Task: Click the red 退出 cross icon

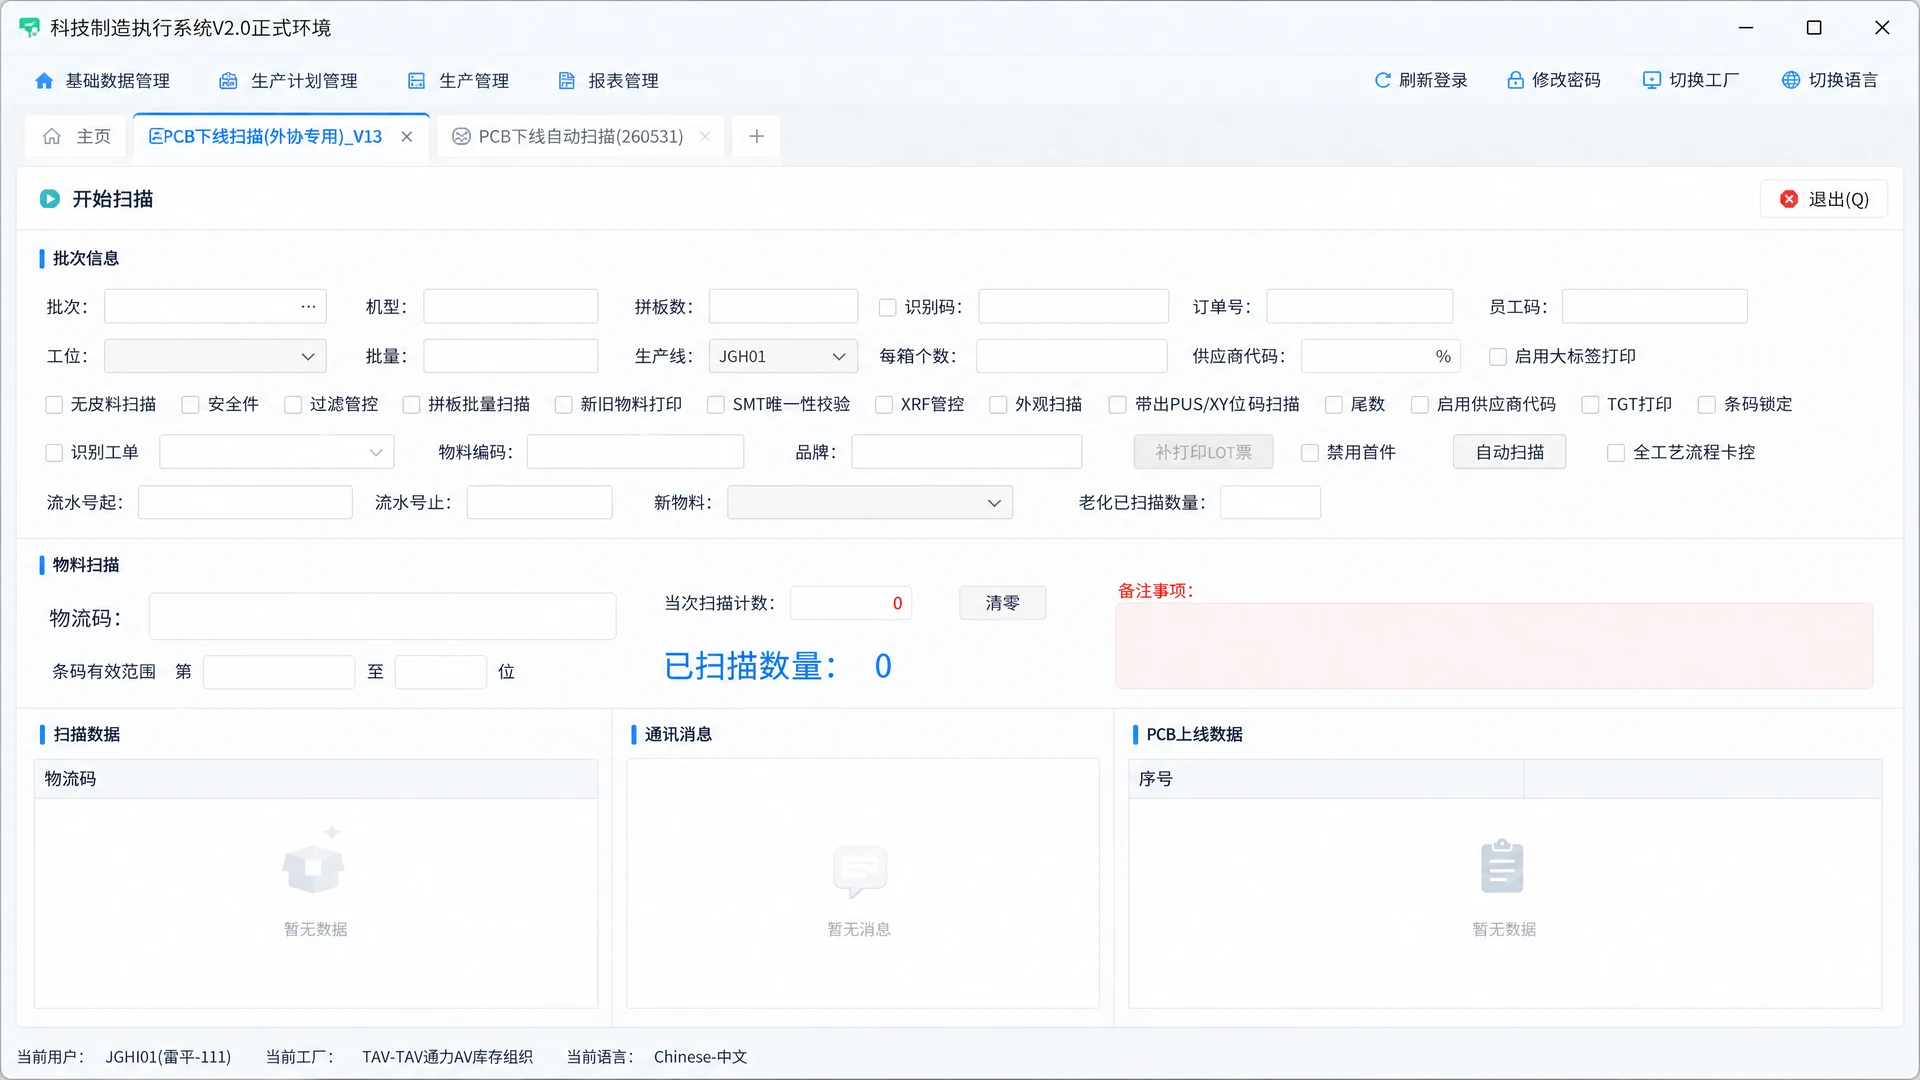Action: coord(1789,199)
